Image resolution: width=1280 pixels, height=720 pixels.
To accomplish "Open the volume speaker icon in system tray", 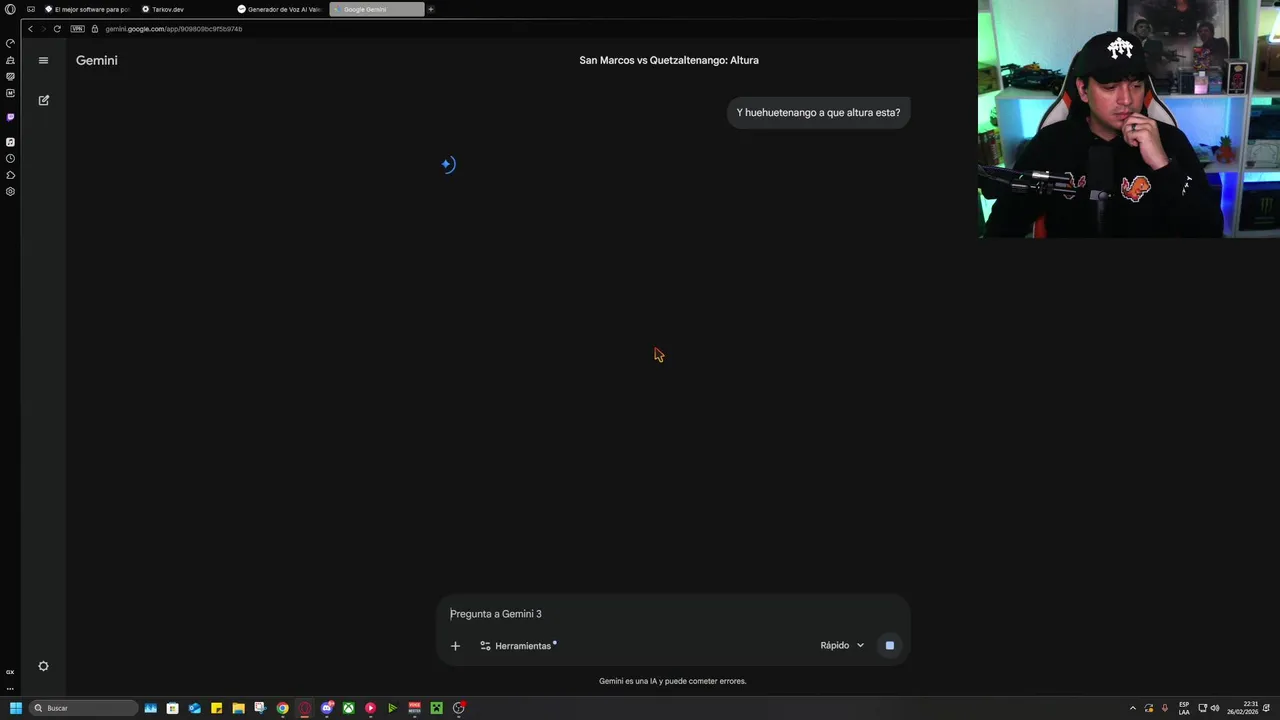I will coord(1215,708).
